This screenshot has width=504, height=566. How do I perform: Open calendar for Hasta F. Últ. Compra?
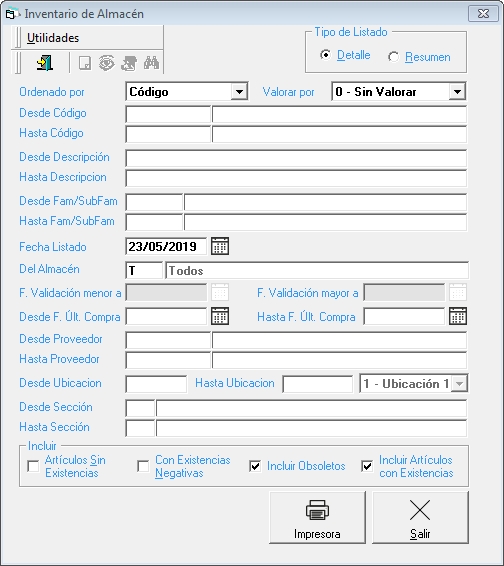(458, 316)
